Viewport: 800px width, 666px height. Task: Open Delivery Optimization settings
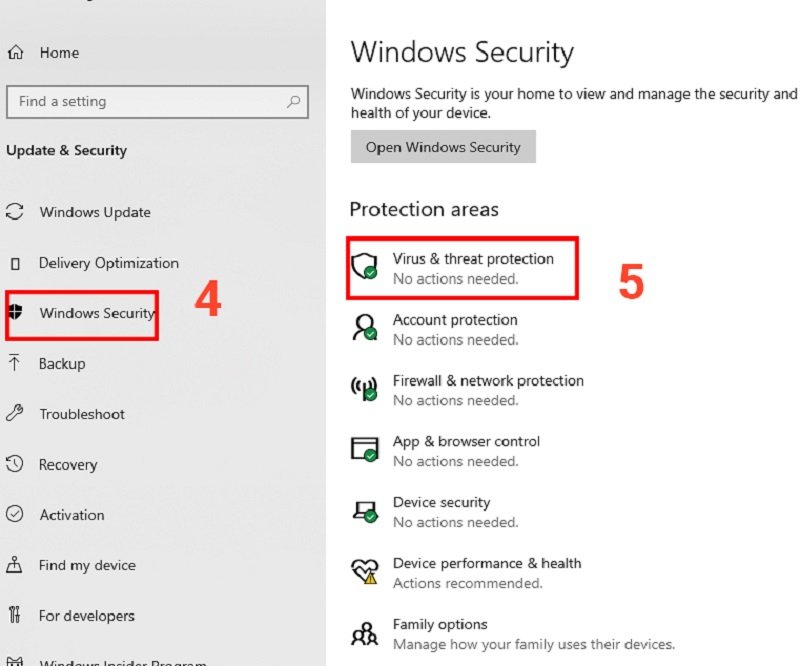click(x=108, y=263)
